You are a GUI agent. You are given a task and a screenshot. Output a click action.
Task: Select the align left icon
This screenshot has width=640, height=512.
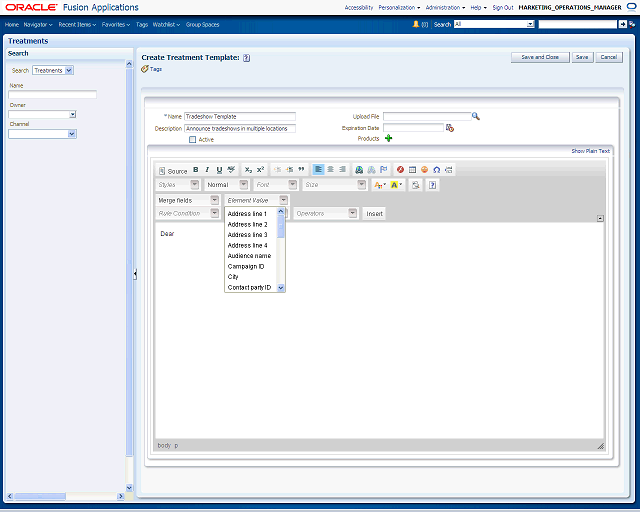pyautogui.click(x=318, y=169)
